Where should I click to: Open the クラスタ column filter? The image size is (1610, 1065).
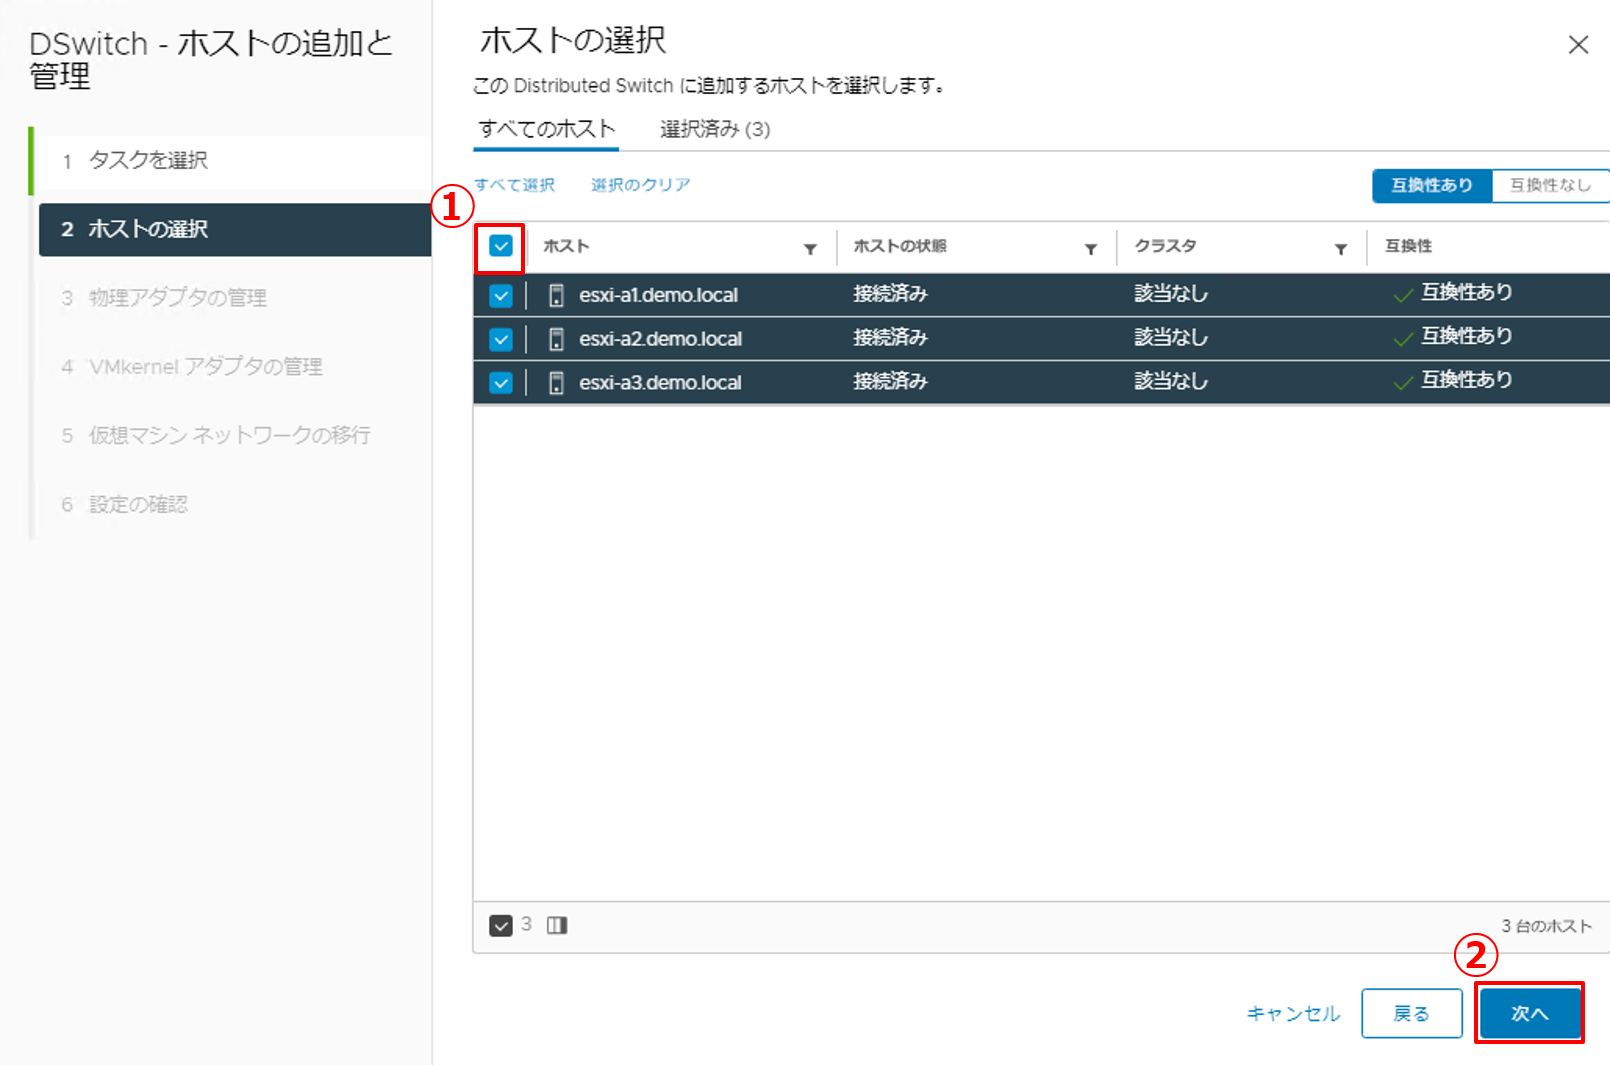1341,249
